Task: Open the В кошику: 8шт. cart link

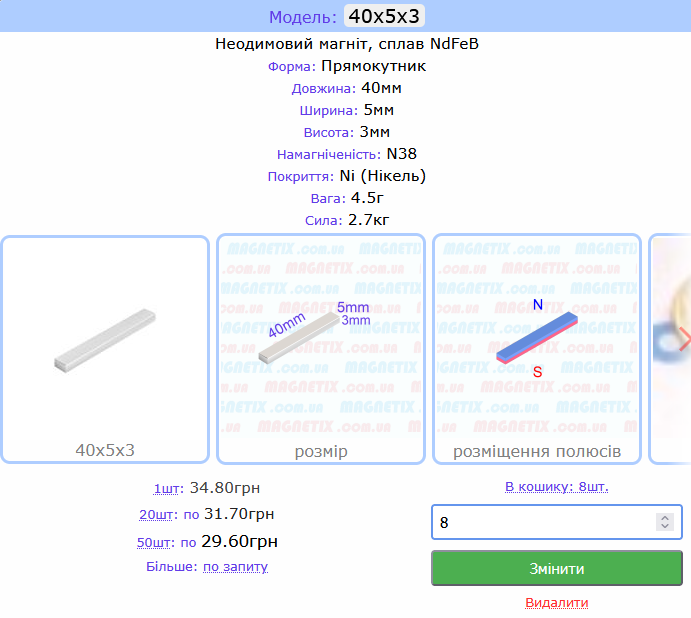Action: (557, 487)
